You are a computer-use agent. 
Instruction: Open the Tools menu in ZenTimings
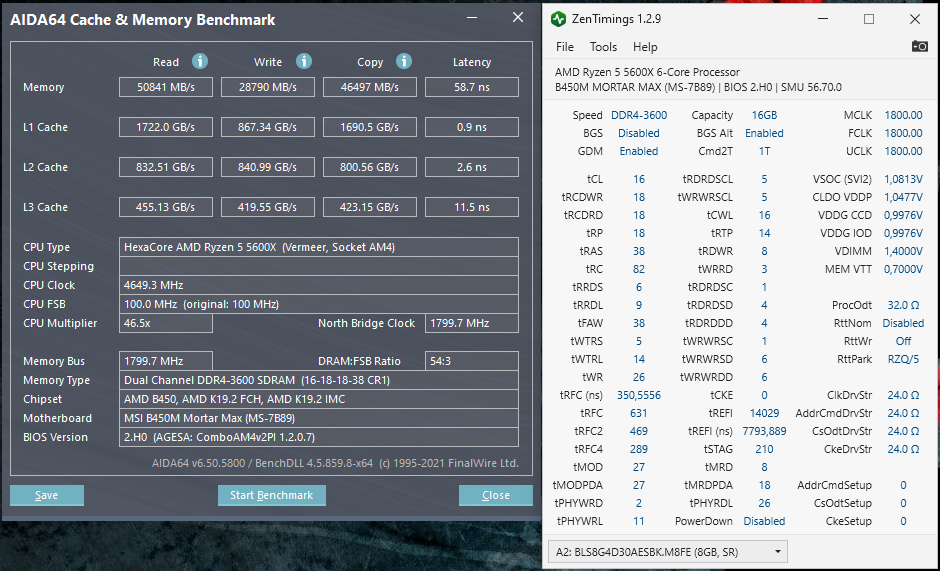tap(603, 47)
